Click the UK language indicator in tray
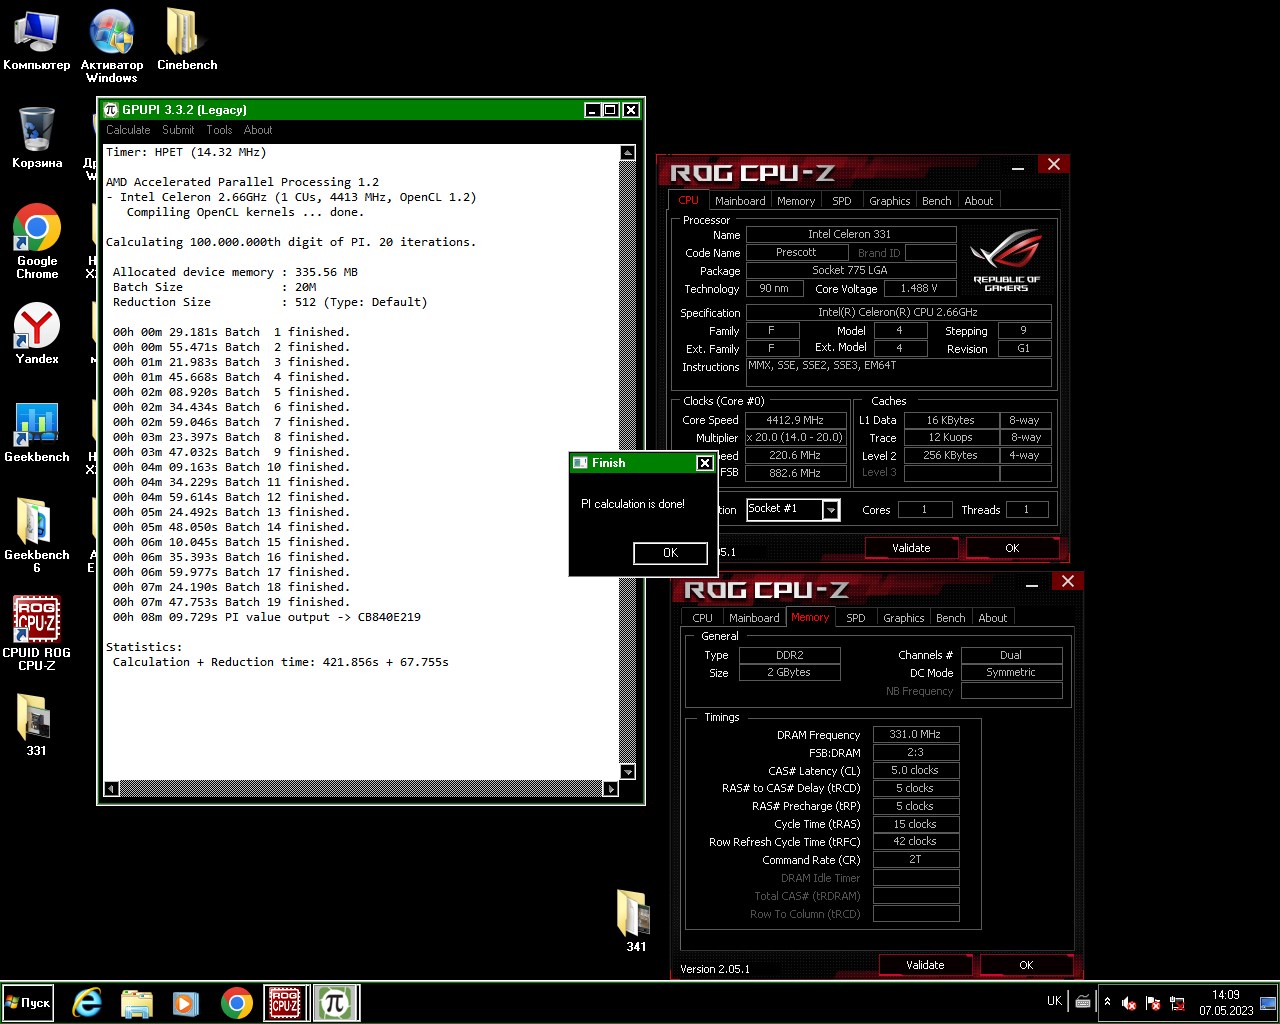Image resolution: width=1280 pixels, height=1024 pixels. point(1054,1001)
